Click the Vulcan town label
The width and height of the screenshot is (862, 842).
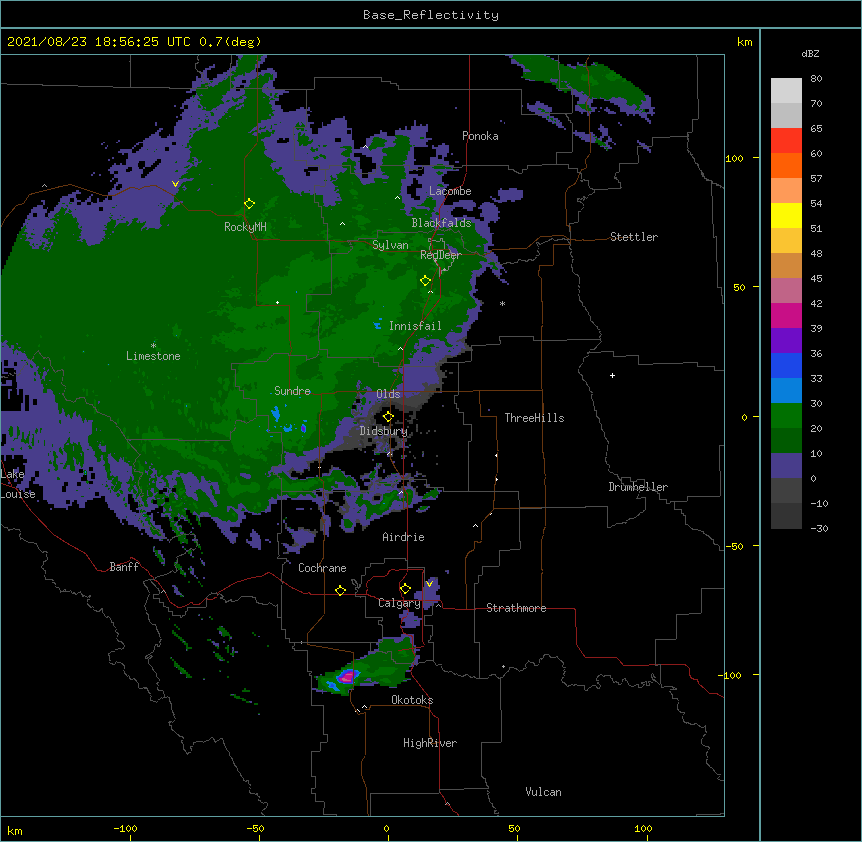(543, 792)
